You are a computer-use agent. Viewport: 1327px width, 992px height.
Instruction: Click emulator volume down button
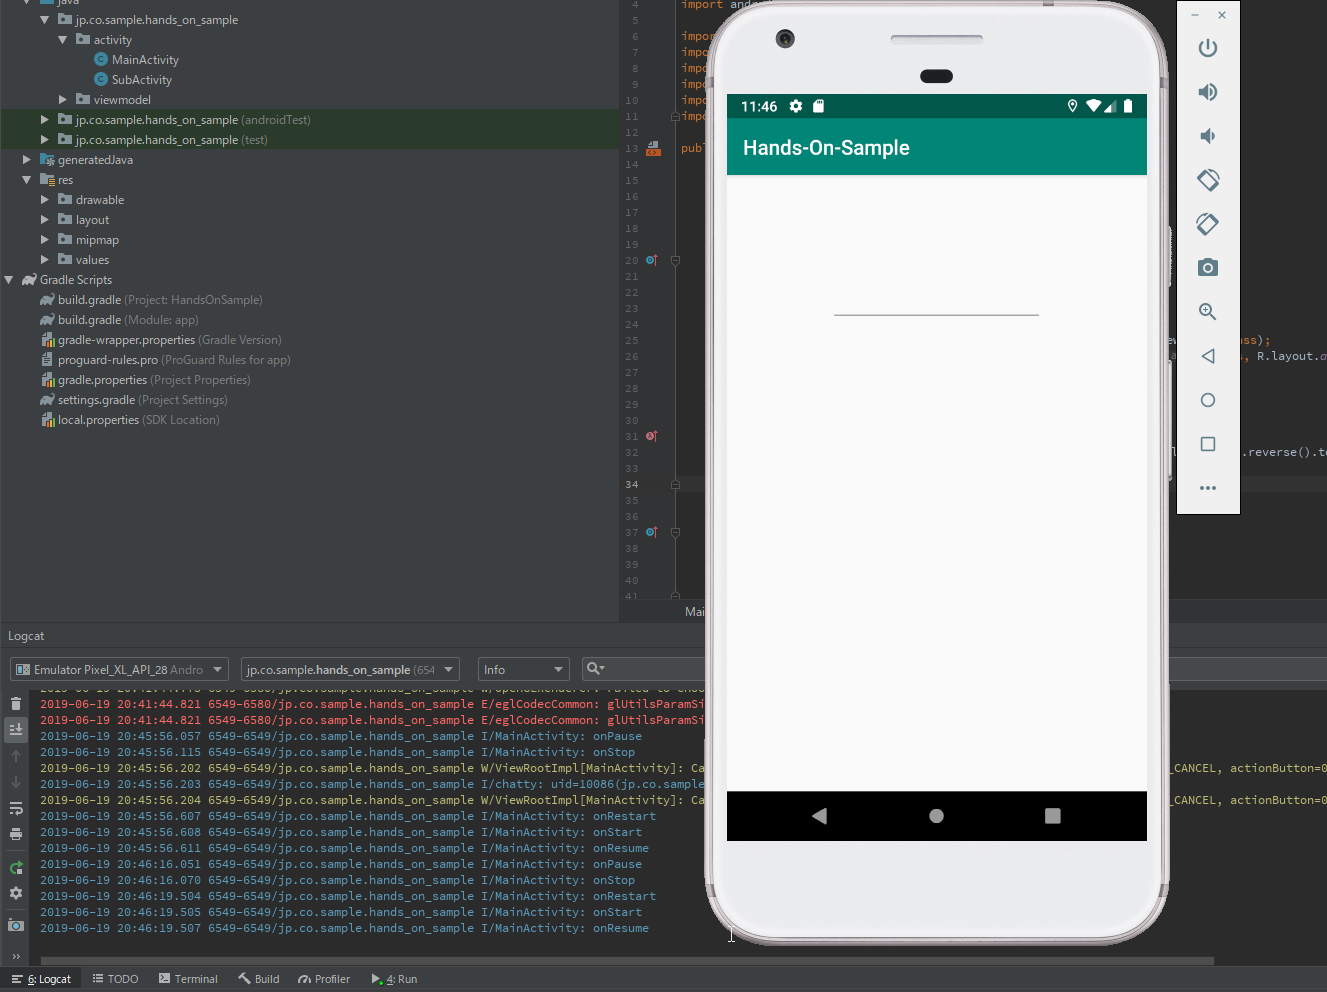click(x=1208, y=136)
